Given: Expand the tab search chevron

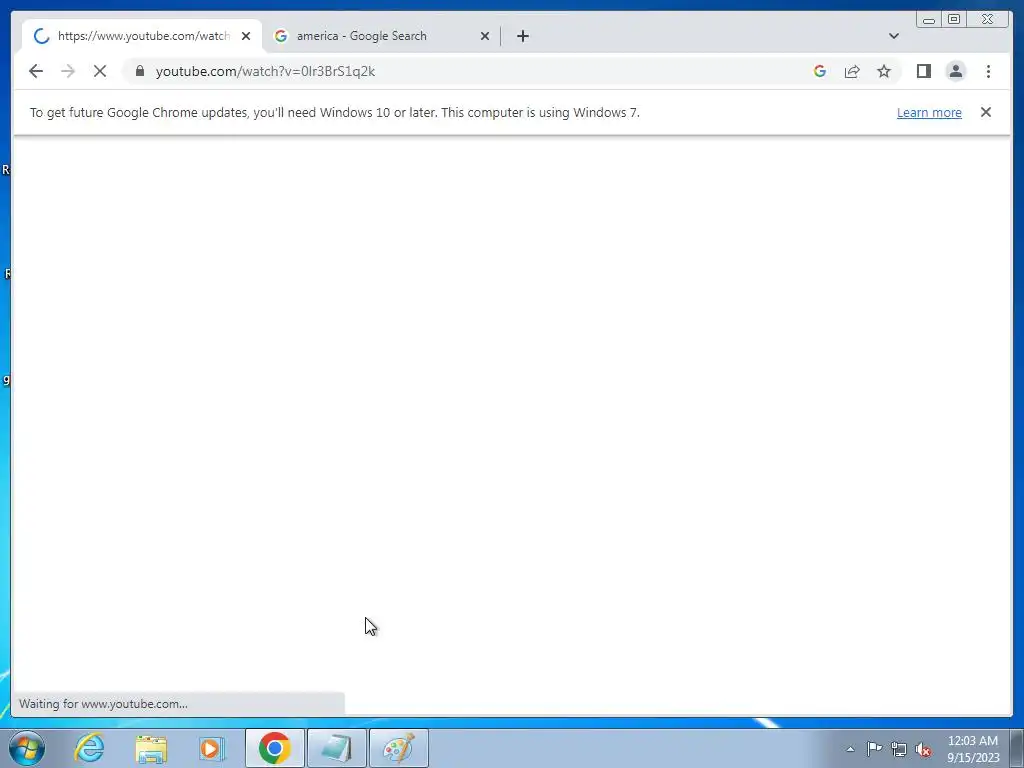Looking at the screenshot, I should 894,36.
